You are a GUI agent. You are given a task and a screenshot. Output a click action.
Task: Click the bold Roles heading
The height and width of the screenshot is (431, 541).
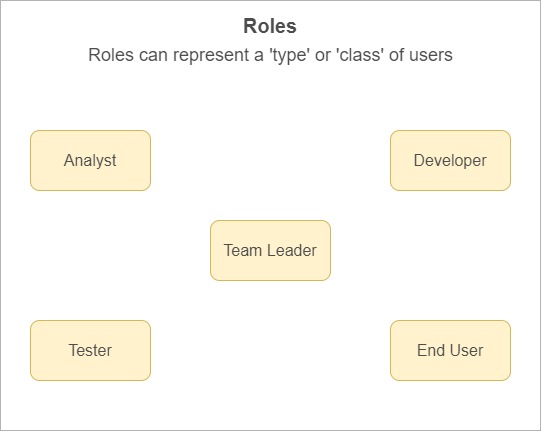click(270, 26)
